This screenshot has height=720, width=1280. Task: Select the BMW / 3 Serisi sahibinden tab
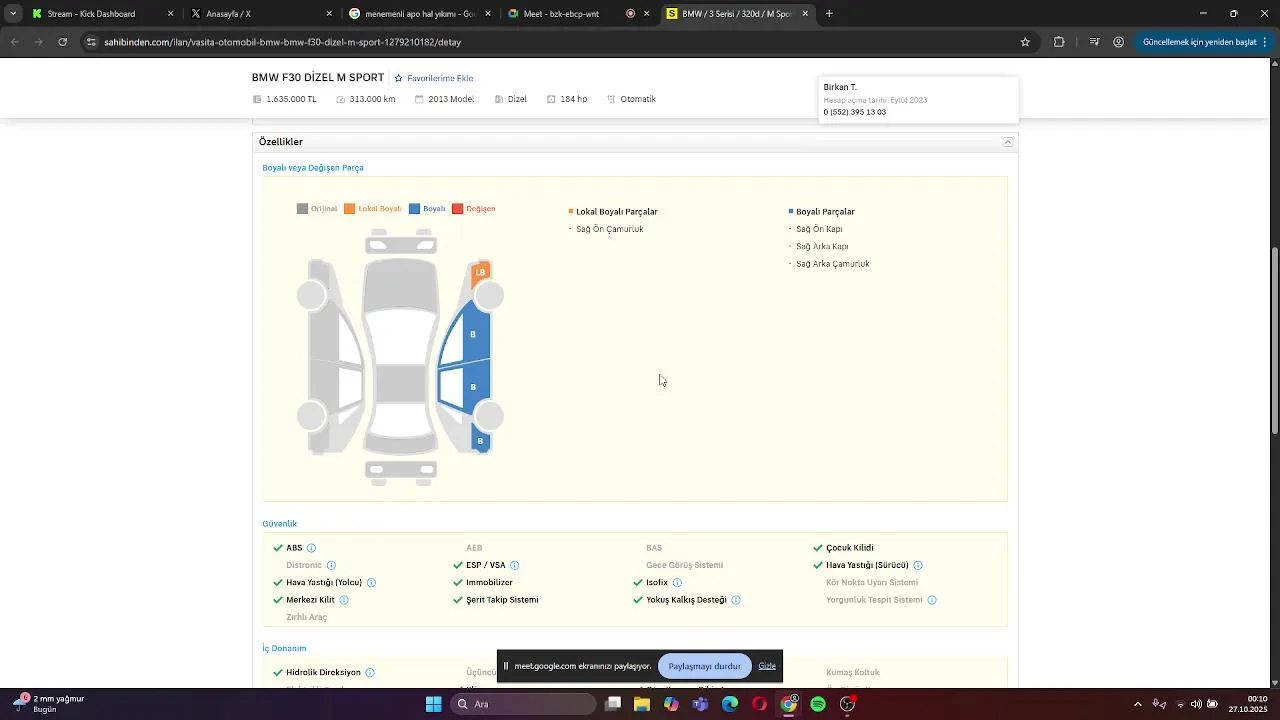pos(737,14)
